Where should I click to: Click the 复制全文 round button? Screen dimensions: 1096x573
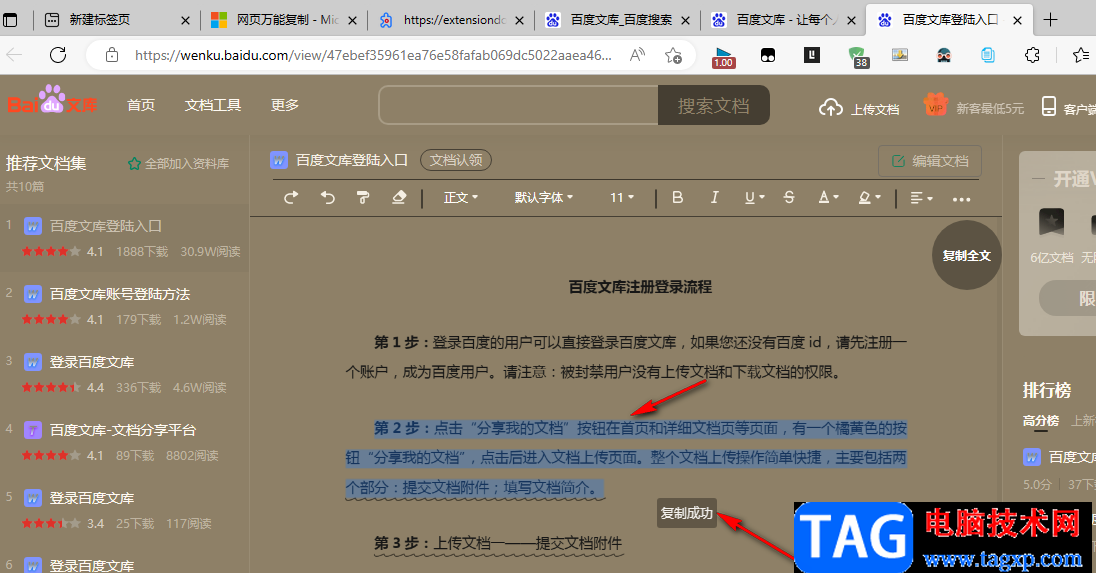pyautogui.click(x=967, y=255)
